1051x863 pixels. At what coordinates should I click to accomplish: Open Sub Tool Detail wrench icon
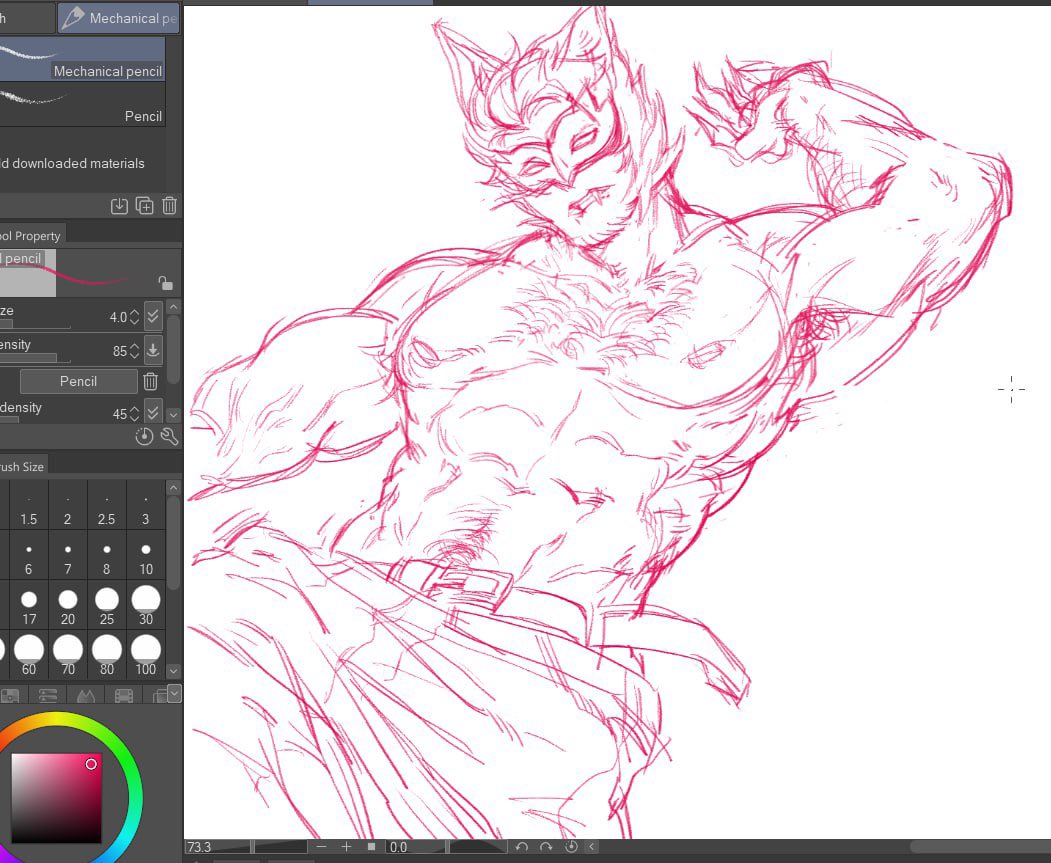[170, 437]
